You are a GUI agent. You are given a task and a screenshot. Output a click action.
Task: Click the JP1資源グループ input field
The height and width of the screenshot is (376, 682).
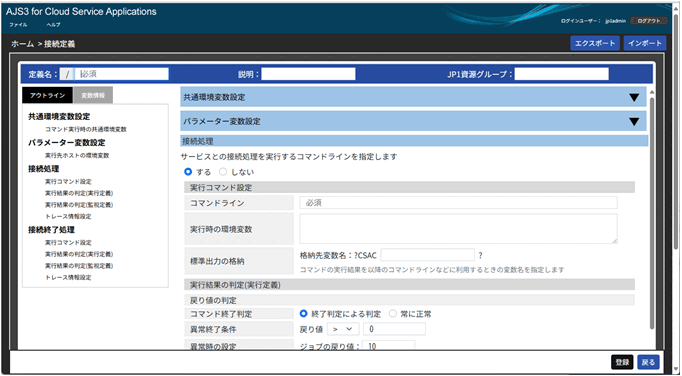click(562, 74)
